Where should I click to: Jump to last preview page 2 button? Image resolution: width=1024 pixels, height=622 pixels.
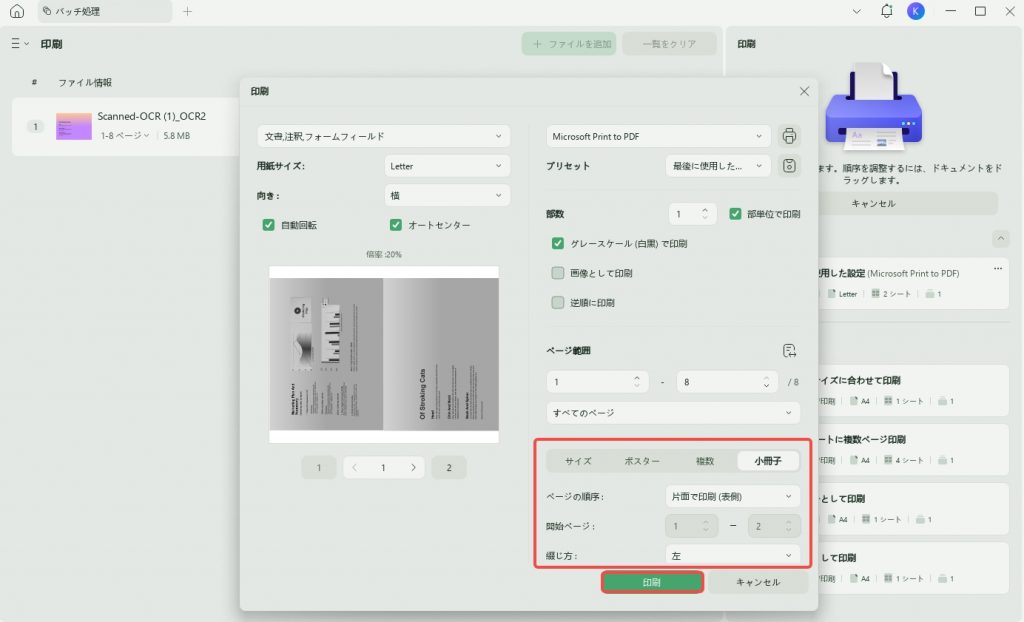[x=449, y=467]
